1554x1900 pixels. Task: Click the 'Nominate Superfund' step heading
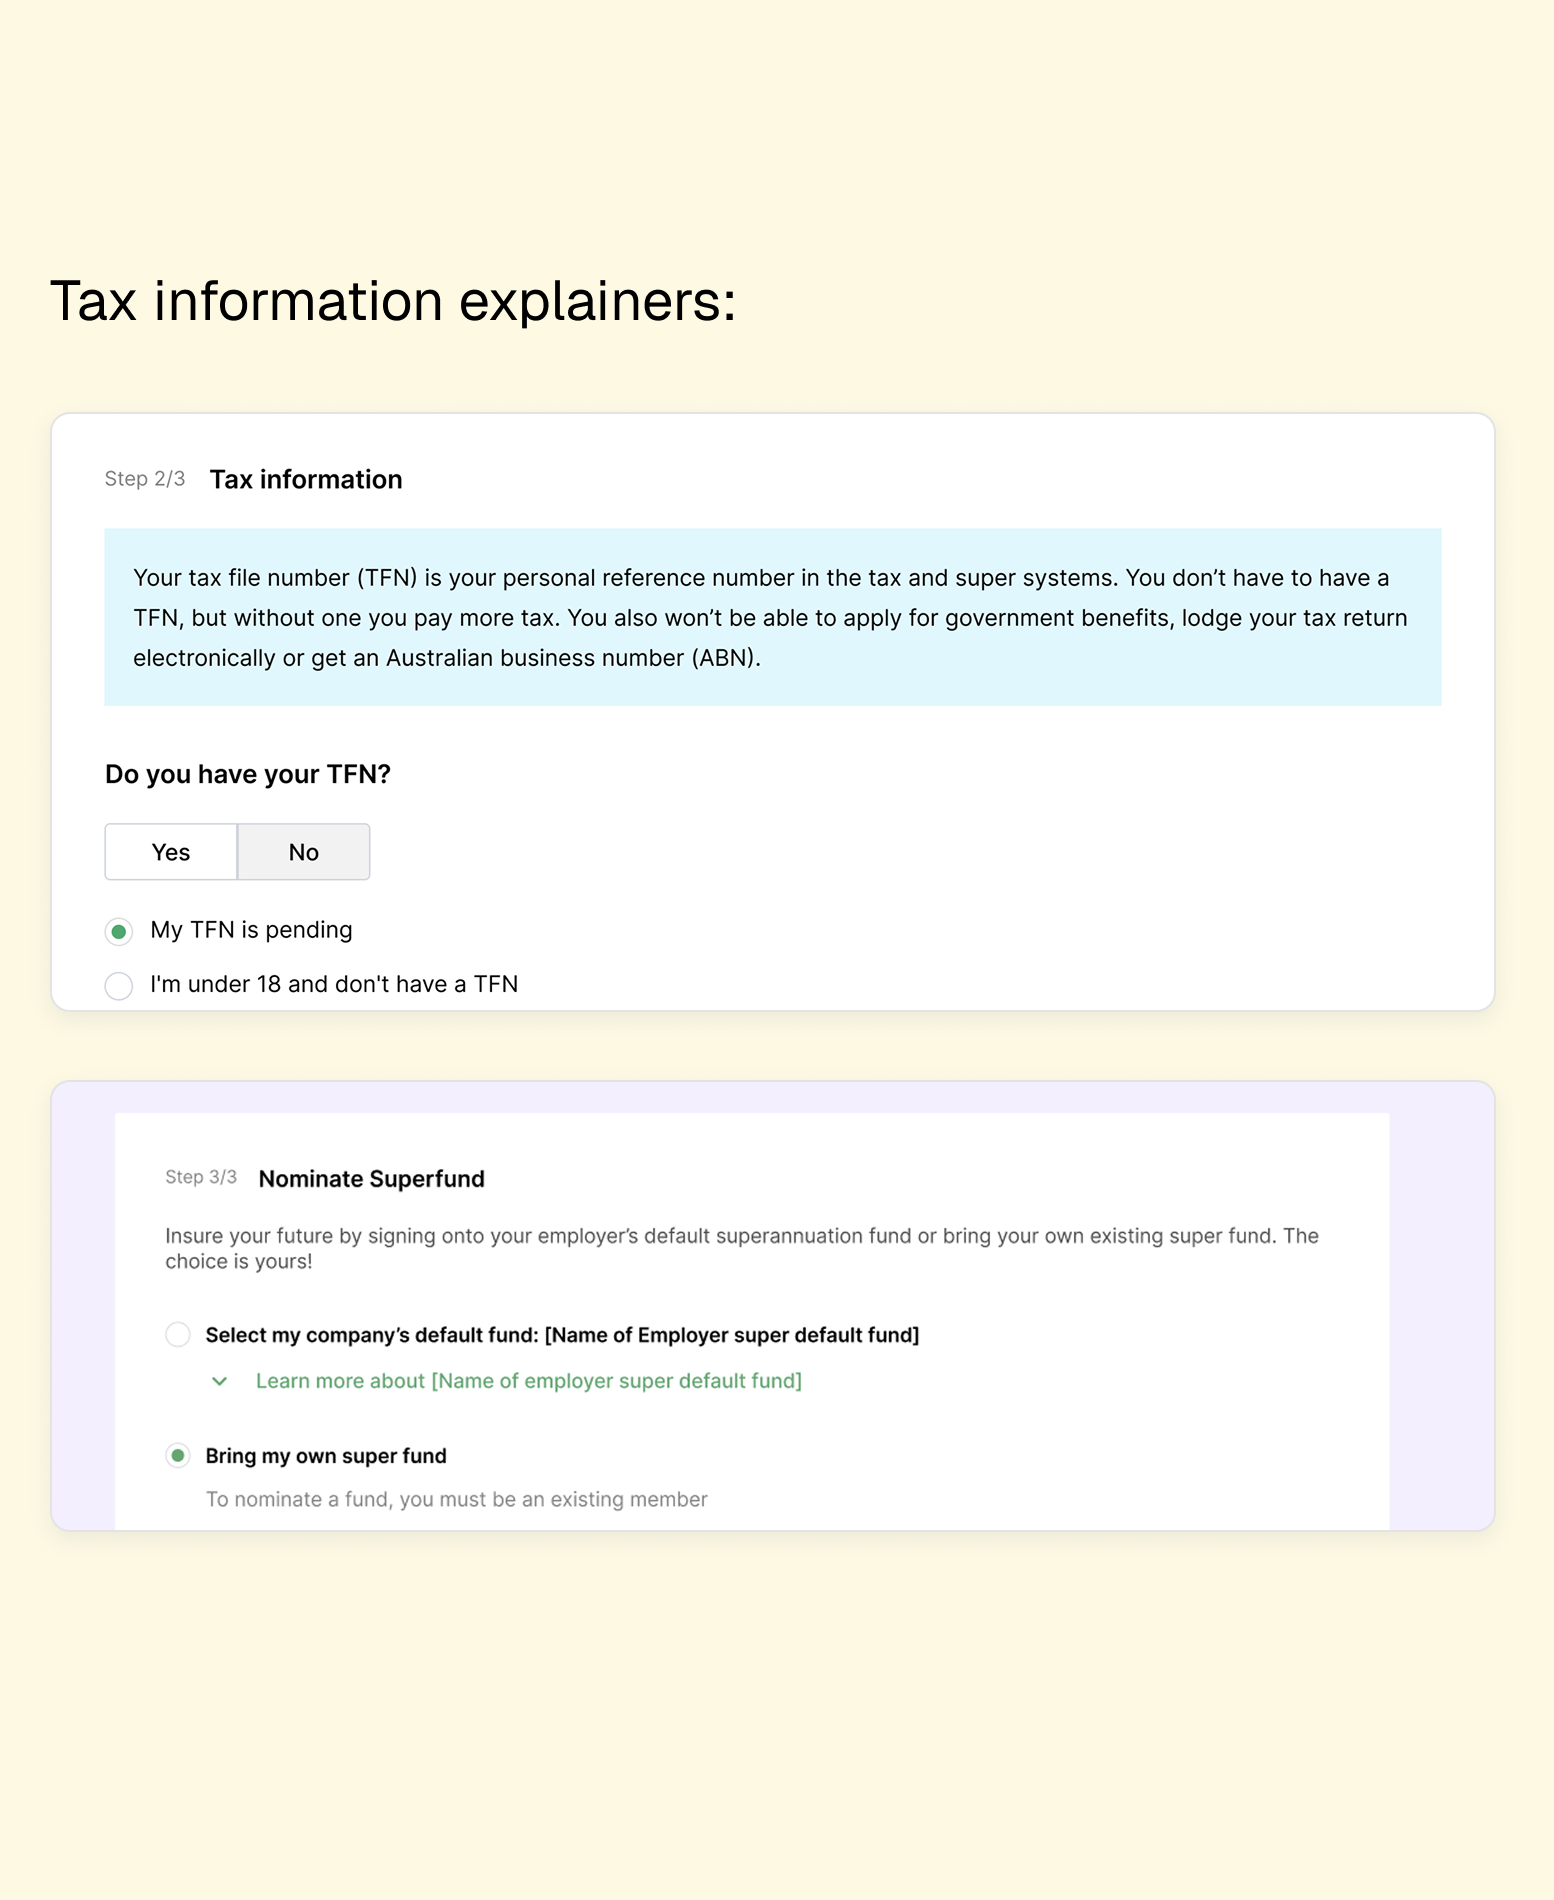(x=371, y=1179)
